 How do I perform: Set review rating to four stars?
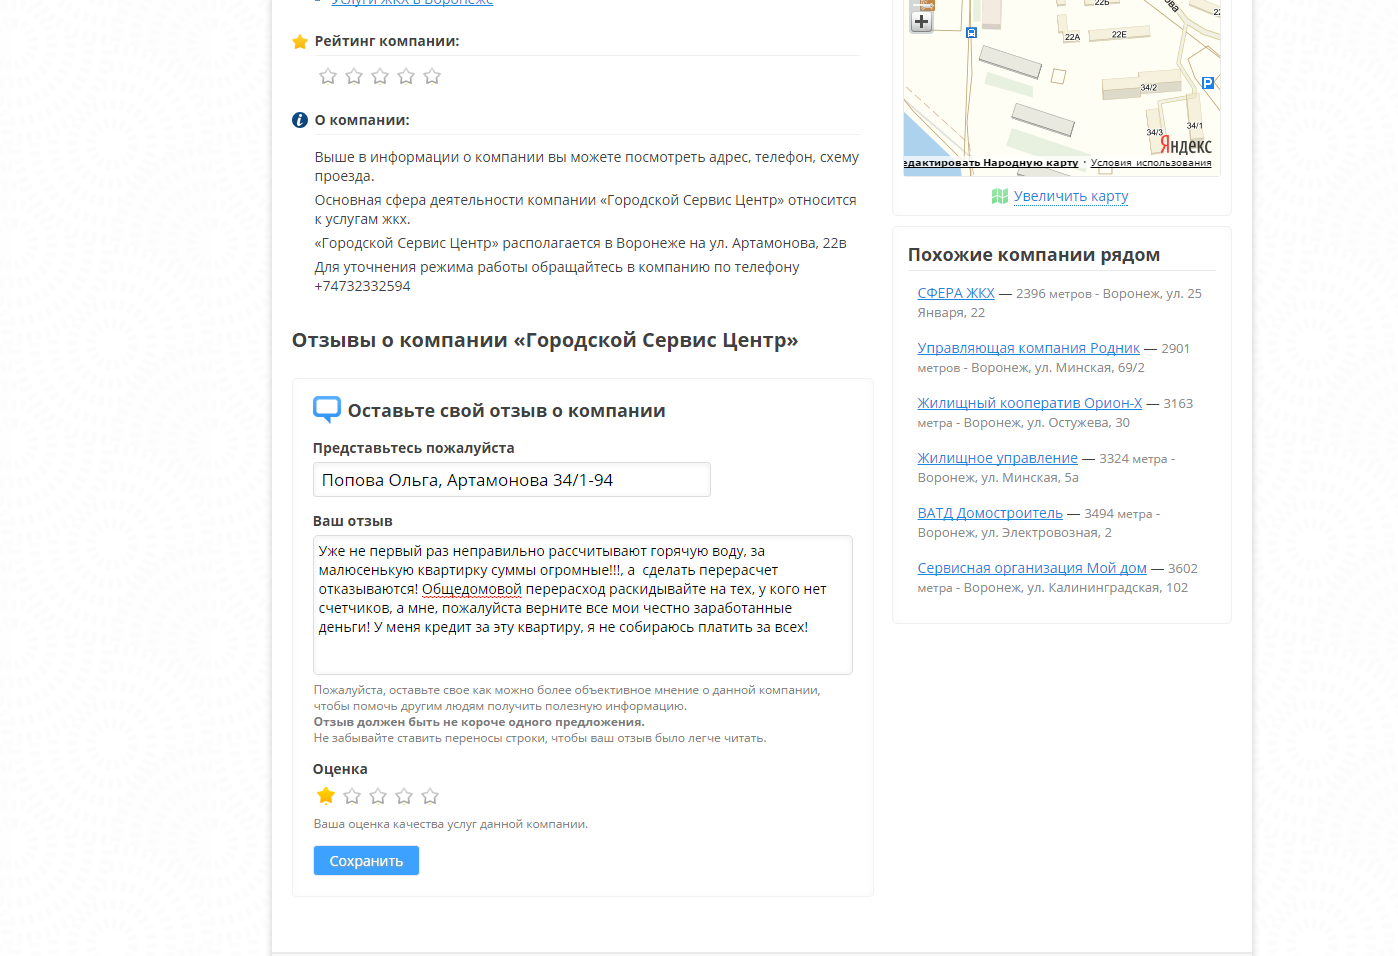click(x=404, y=796)
